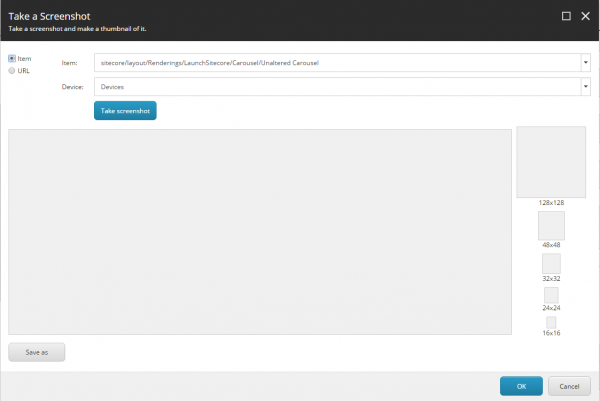Select the 16x16 thumbnail preview

click(551, 322)
